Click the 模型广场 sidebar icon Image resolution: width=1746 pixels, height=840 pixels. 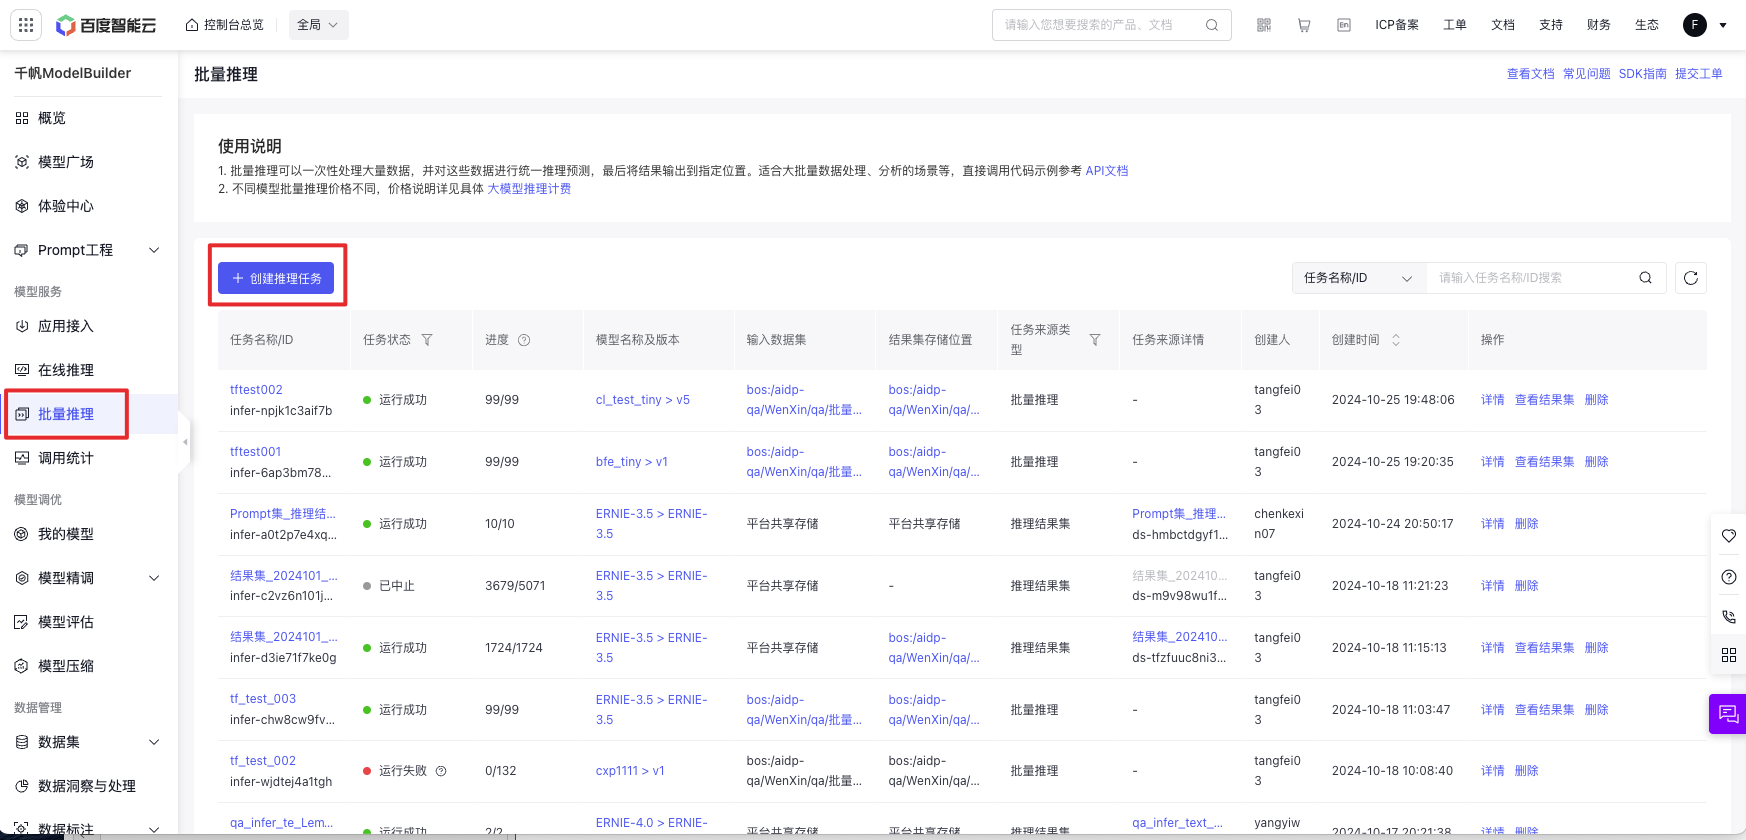(x=22, y=162)
